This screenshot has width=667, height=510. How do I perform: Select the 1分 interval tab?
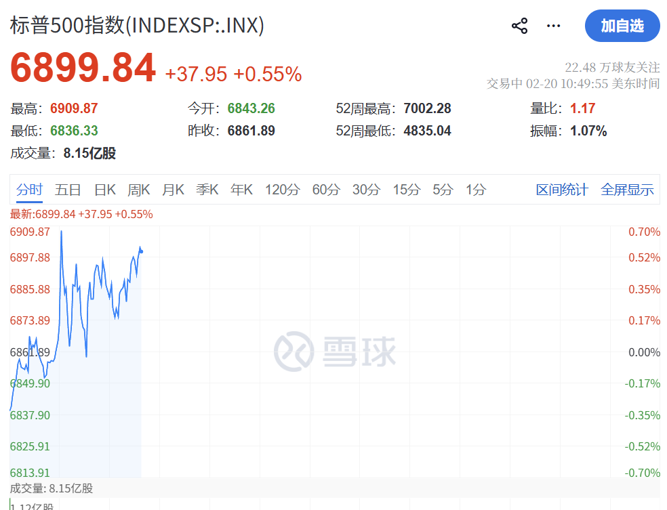coord(476,190)
